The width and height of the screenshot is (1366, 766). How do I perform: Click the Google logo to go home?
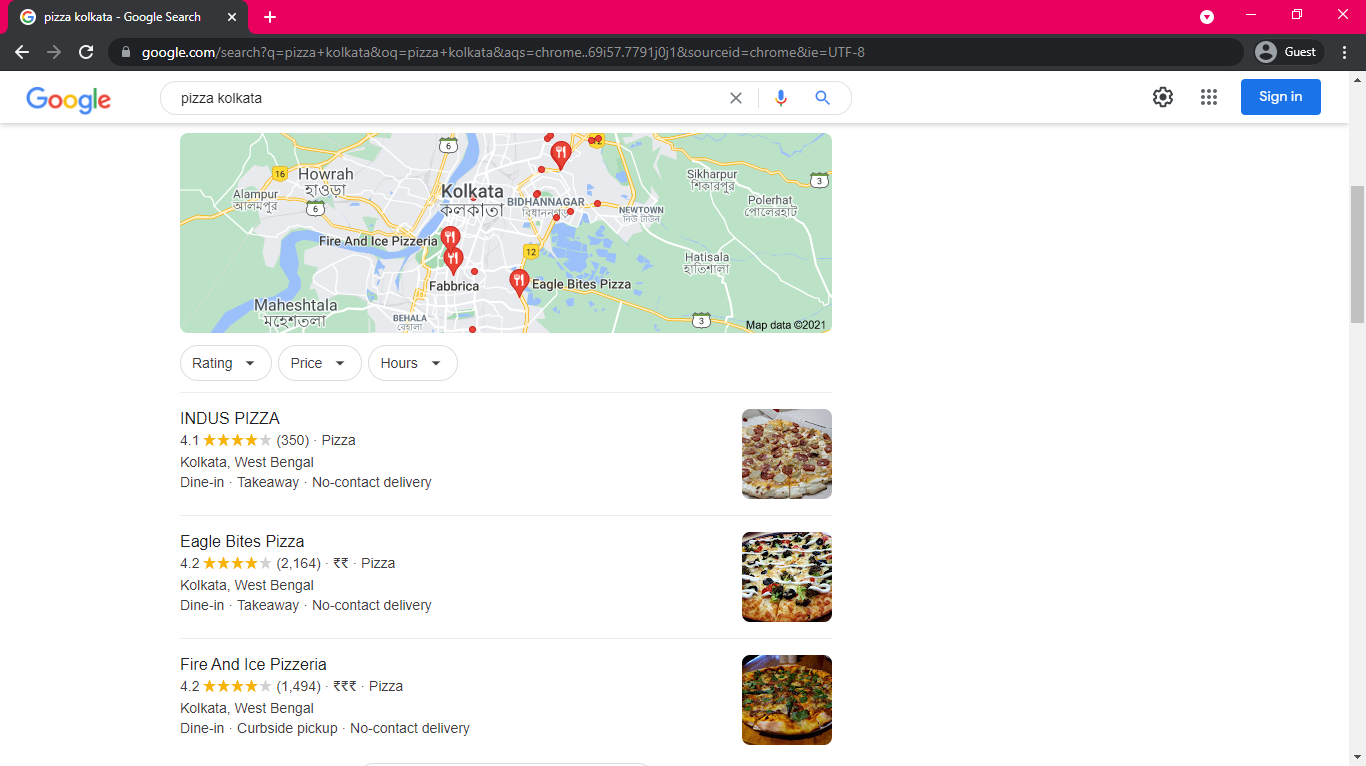click(x=68, y=99)
